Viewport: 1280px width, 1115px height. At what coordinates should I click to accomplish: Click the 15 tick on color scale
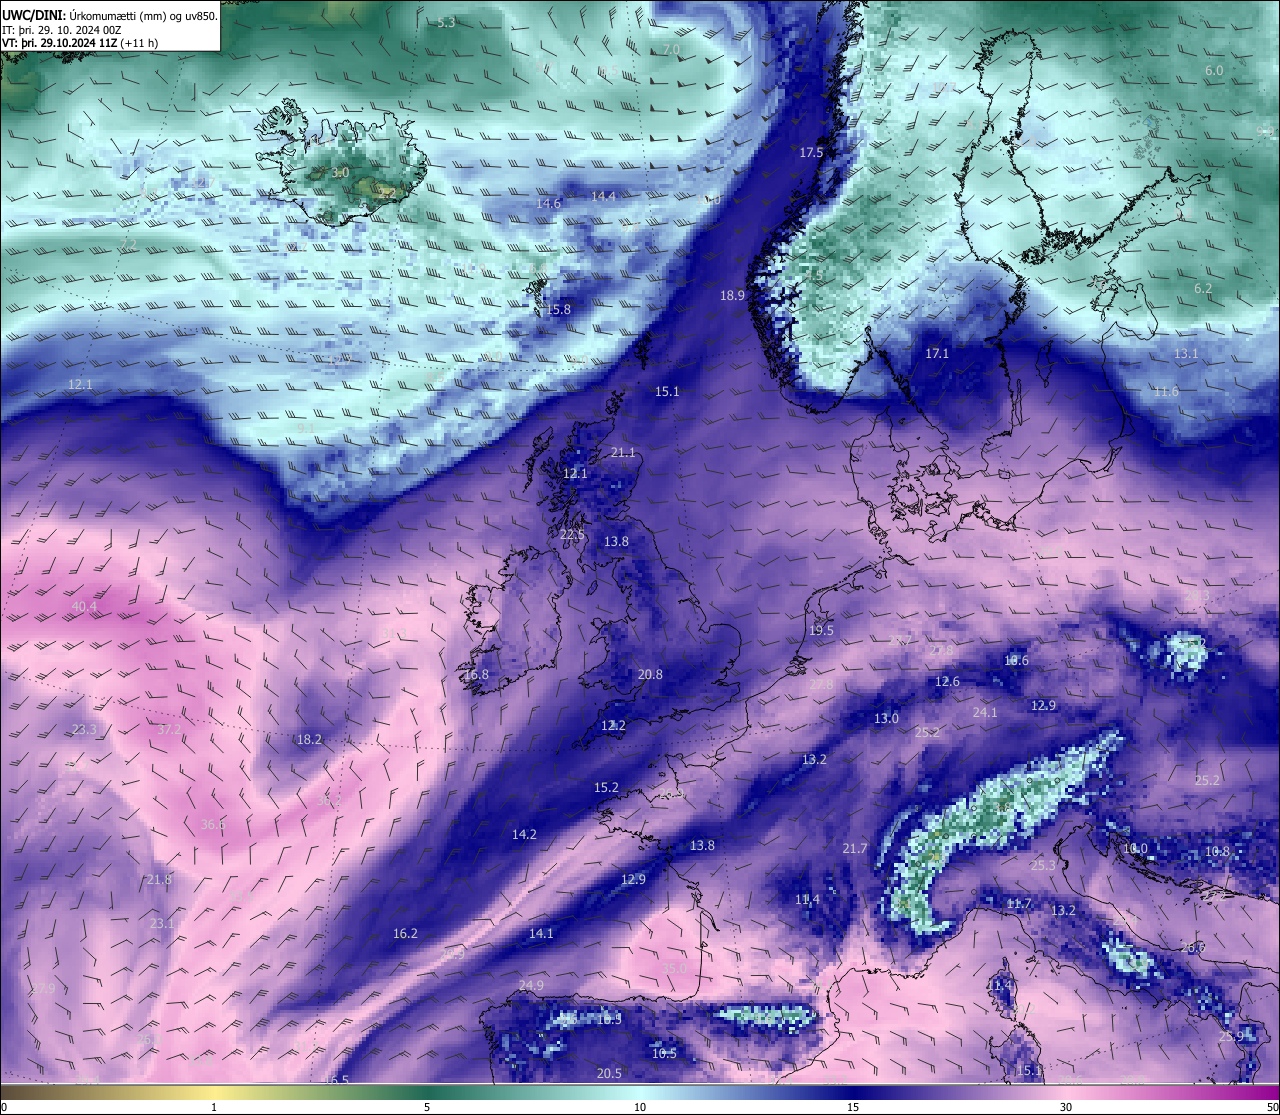click(853, 1107)
